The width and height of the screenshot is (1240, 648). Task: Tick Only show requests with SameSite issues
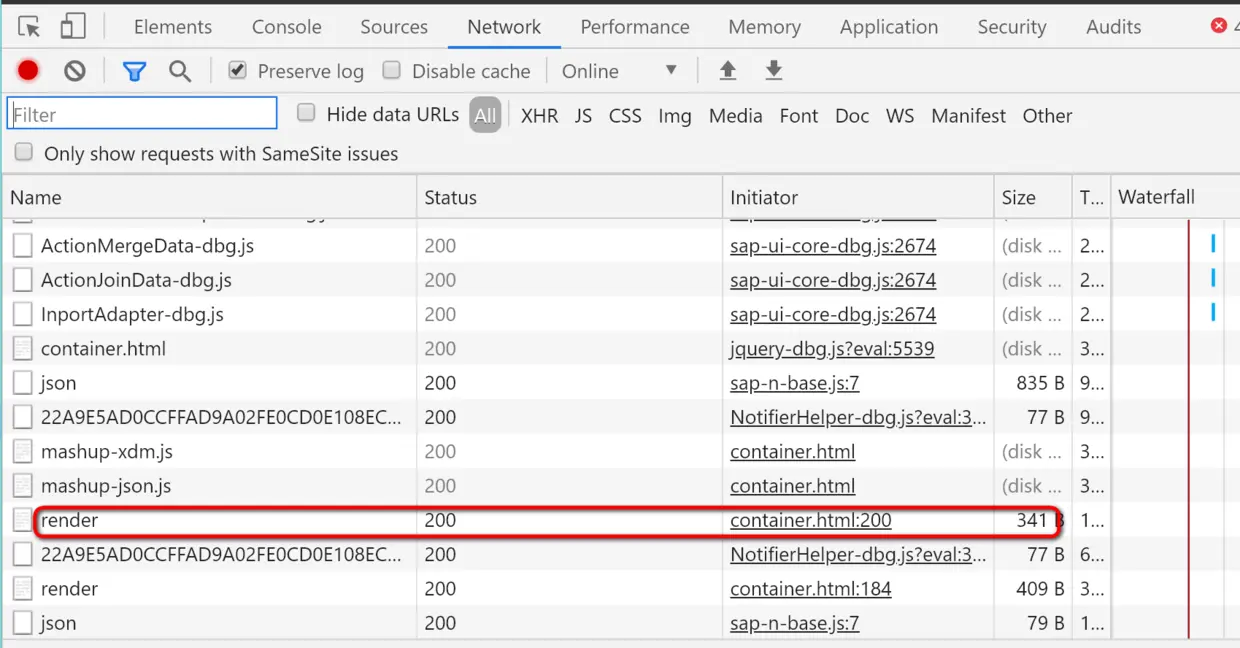tap(24, 152)
